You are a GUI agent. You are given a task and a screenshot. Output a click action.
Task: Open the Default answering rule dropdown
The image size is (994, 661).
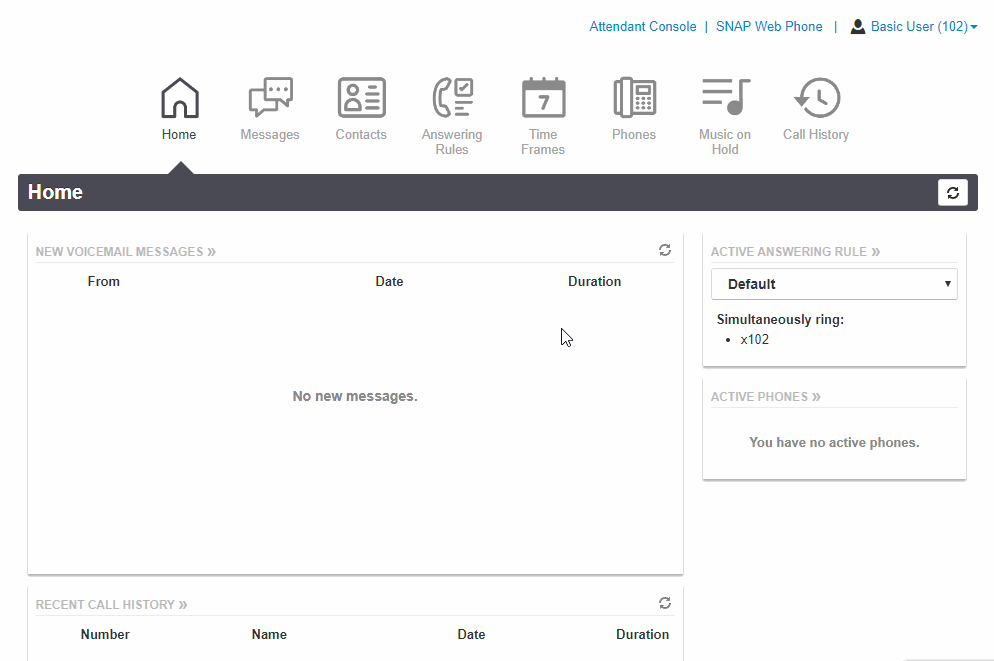pyautogui.click(x=834, y=284)
